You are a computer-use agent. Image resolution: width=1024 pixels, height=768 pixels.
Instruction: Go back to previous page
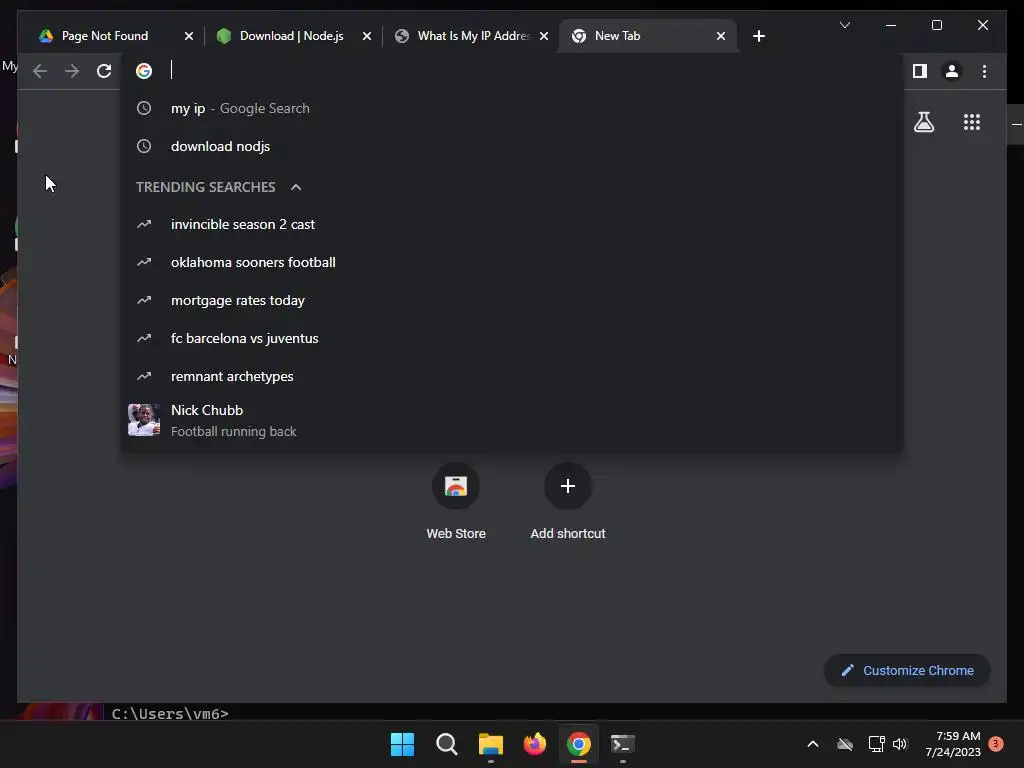[x=40, y=71]
